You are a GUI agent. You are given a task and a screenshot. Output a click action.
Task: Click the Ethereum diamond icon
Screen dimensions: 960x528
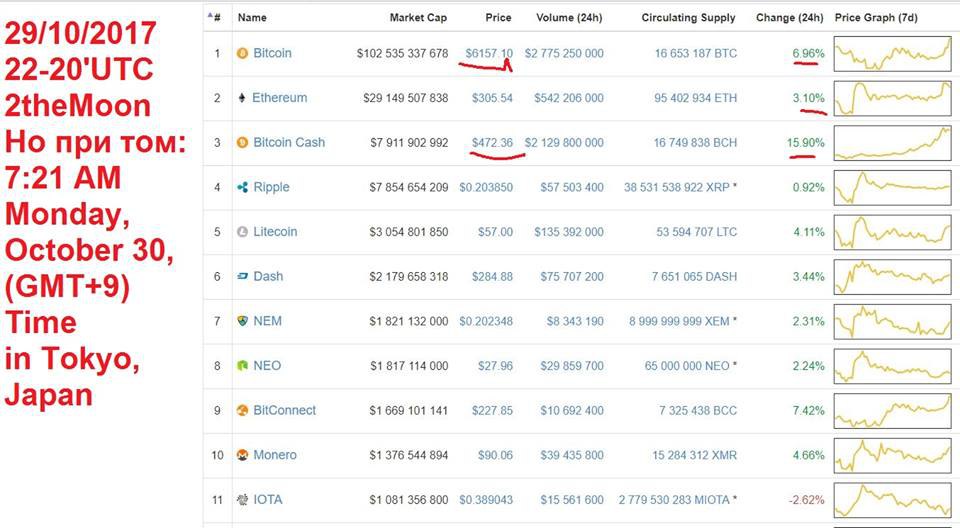tap(242, 98)
